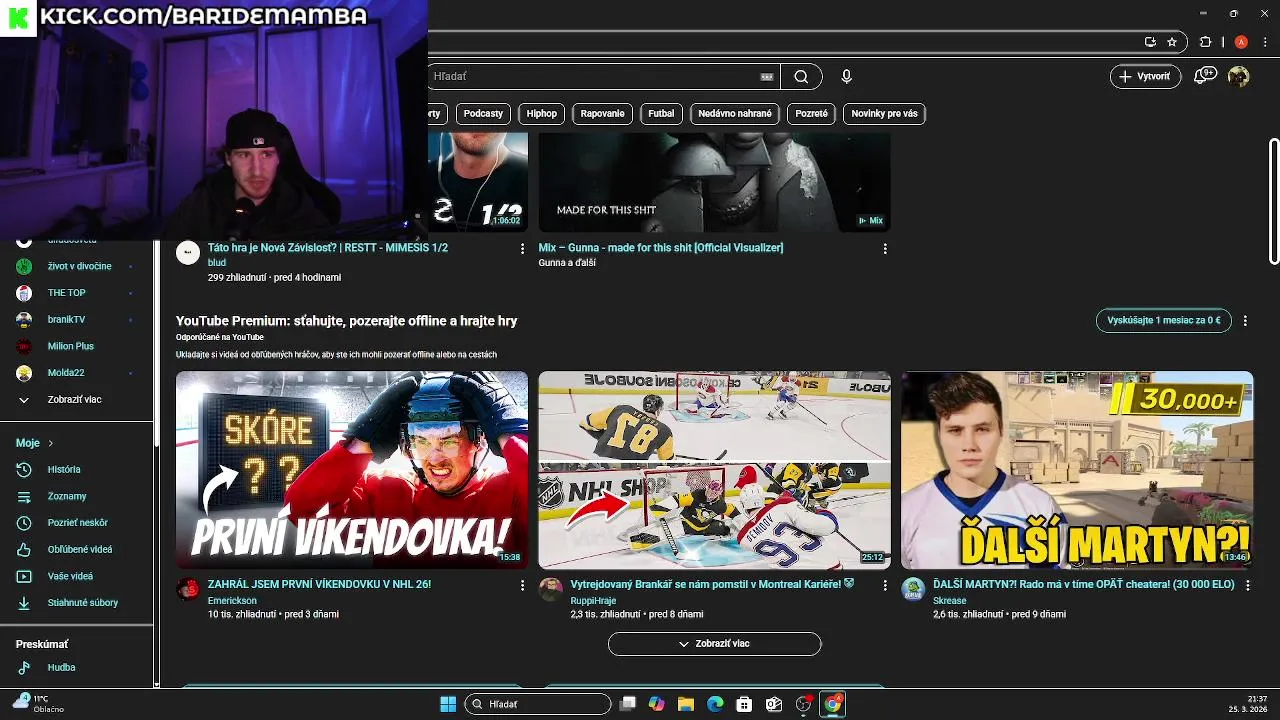
Task: Open options for the Mimesis video
Action: pyautogui.click(x=522, y=248)
